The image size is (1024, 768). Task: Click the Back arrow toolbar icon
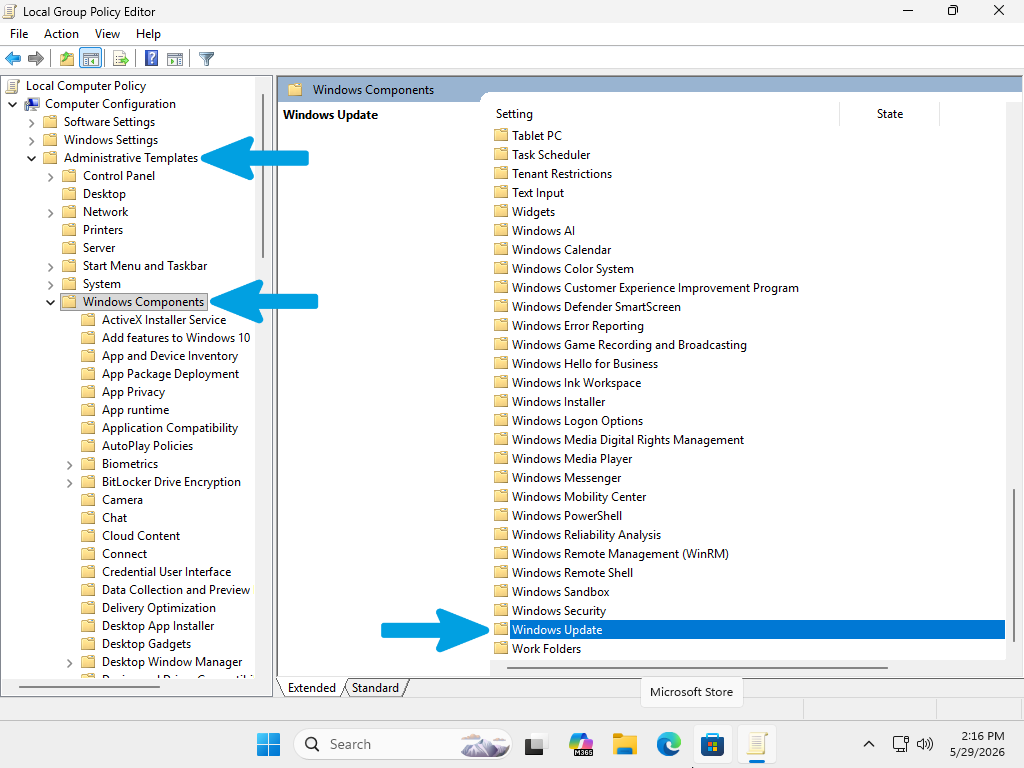point(13,59)
